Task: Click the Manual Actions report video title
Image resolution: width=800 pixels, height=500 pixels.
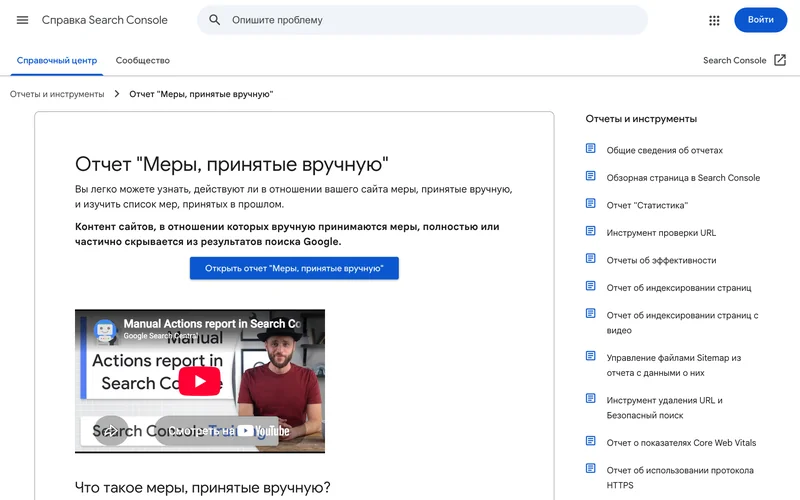Action: [x=212, y=323]
